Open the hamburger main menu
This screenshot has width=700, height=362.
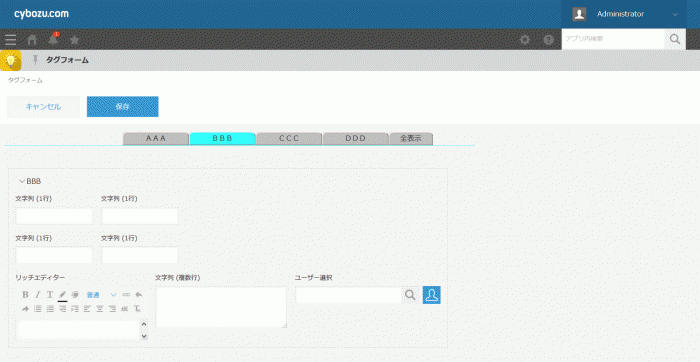(11, 40)
